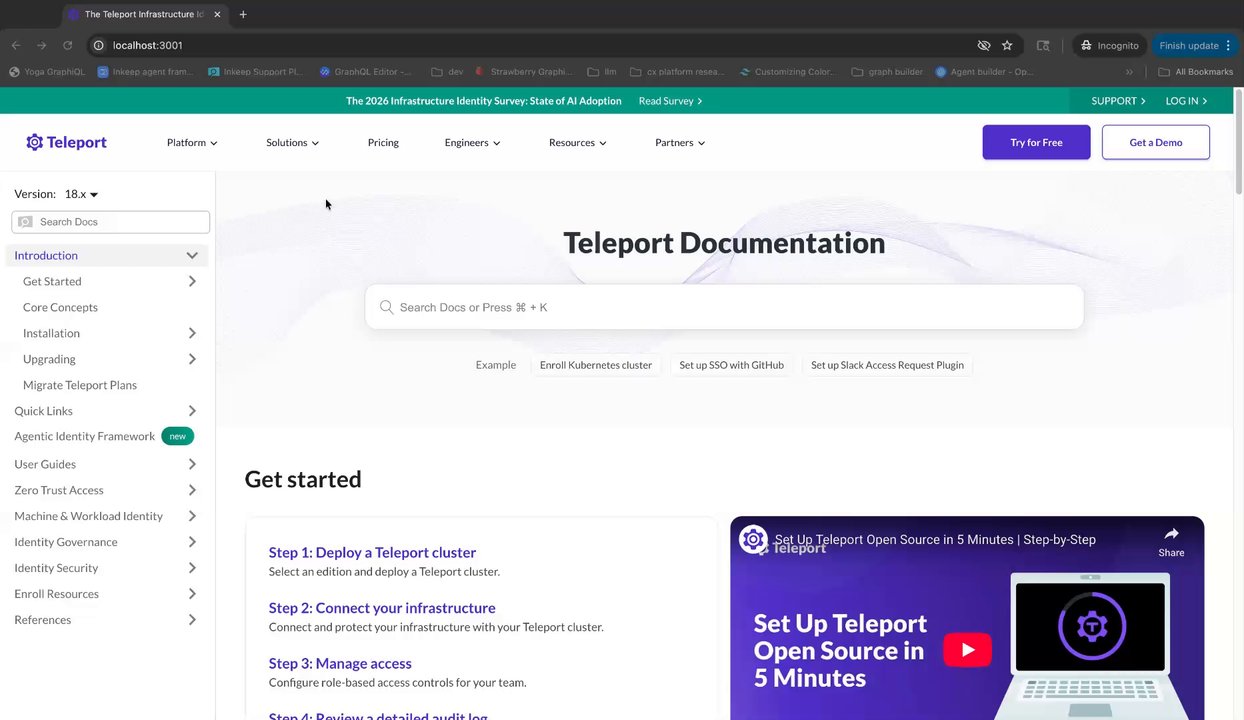Expand Enroll Resources in sidebar
Viewport: 1244px width, 720px height.
pyautogui.click(x=192, y=594)
